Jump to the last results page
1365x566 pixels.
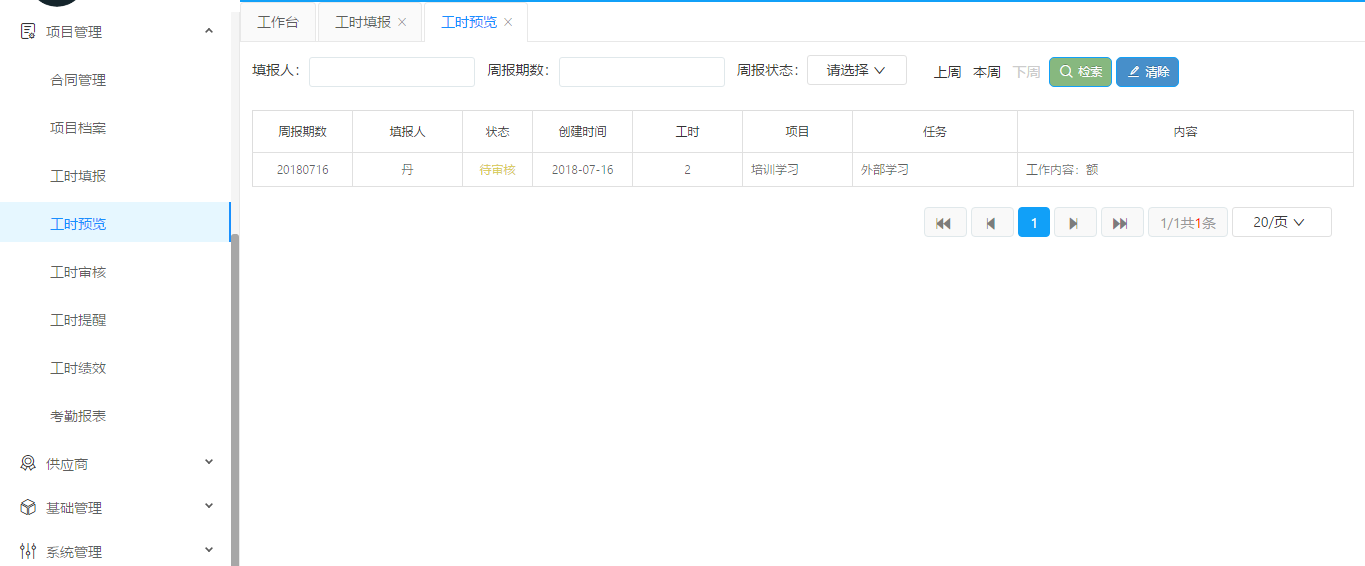[1121, 222]
